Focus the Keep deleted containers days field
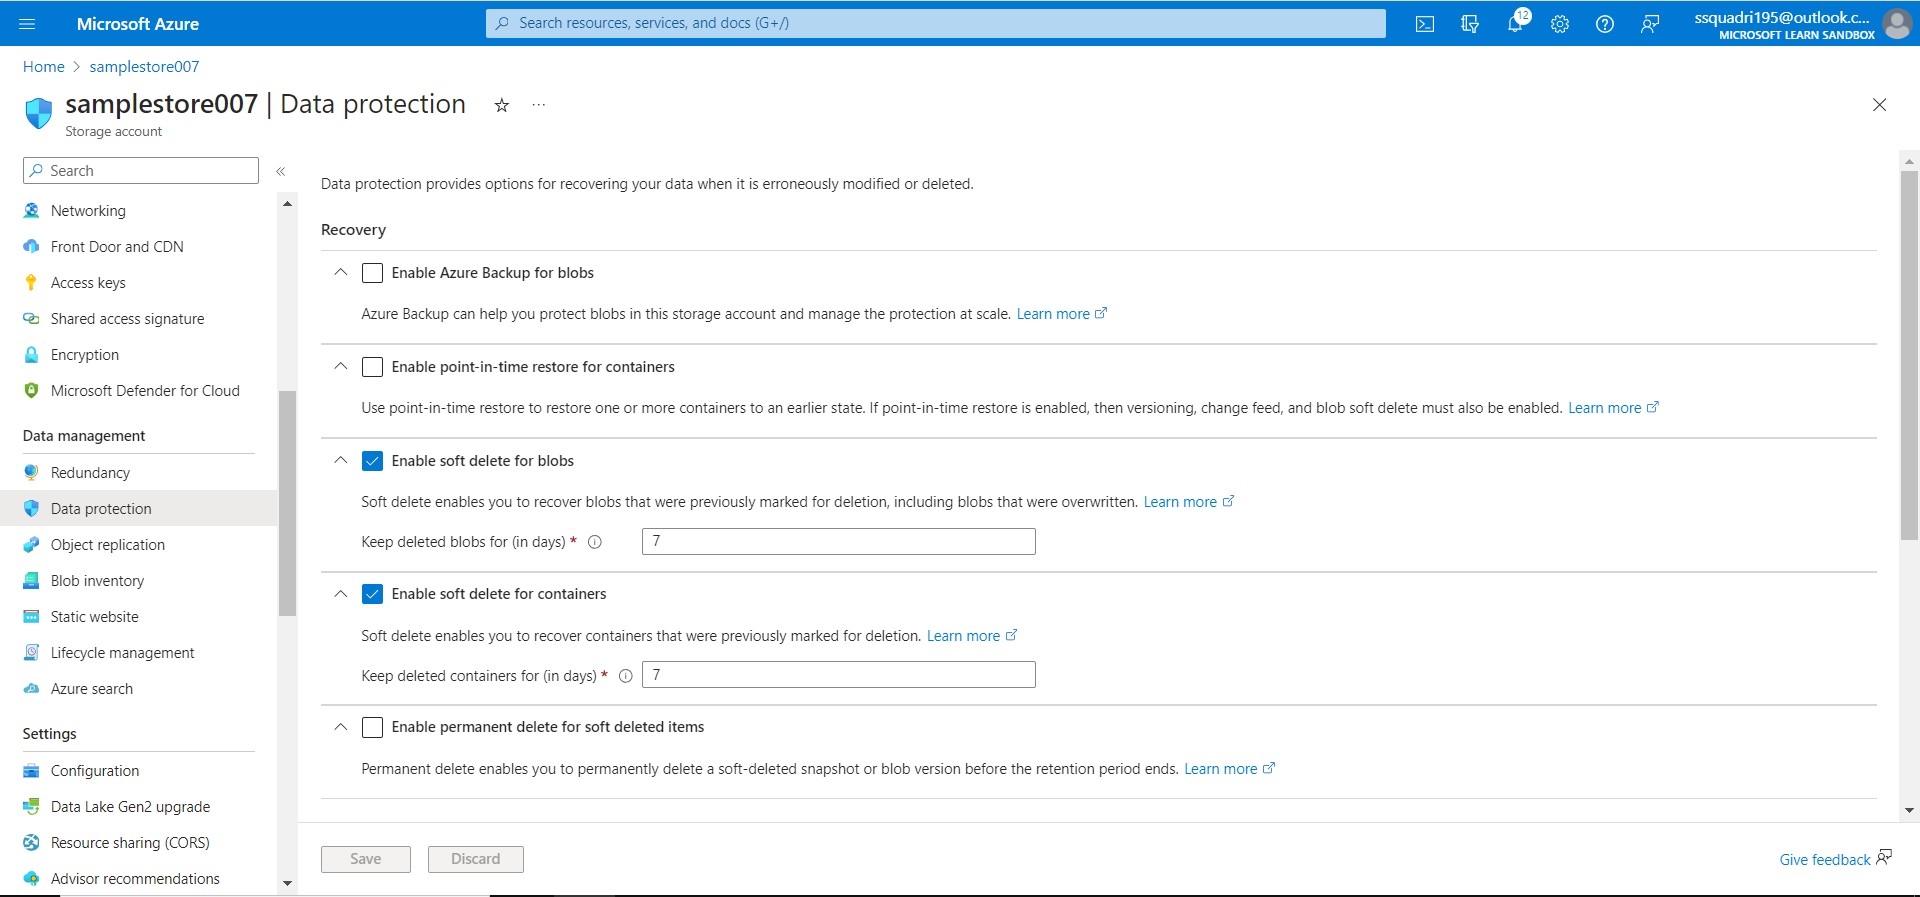 [839, 675]
